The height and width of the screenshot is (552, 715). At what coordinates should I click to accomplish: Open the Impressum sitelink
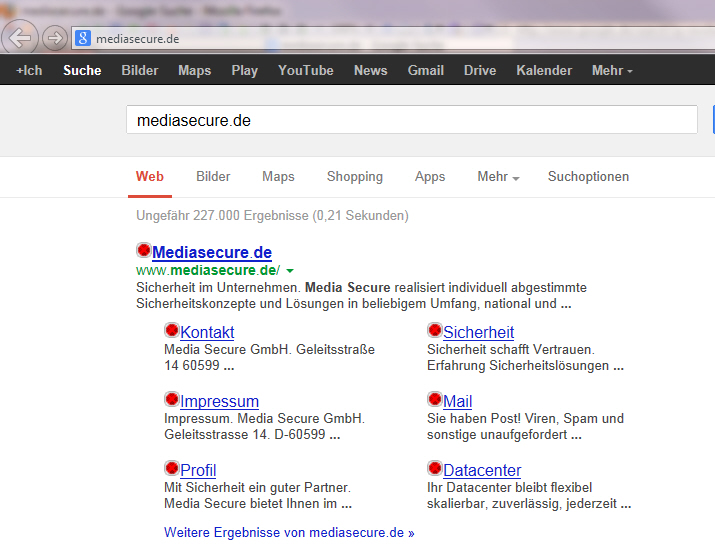click(x=219, y=402)
